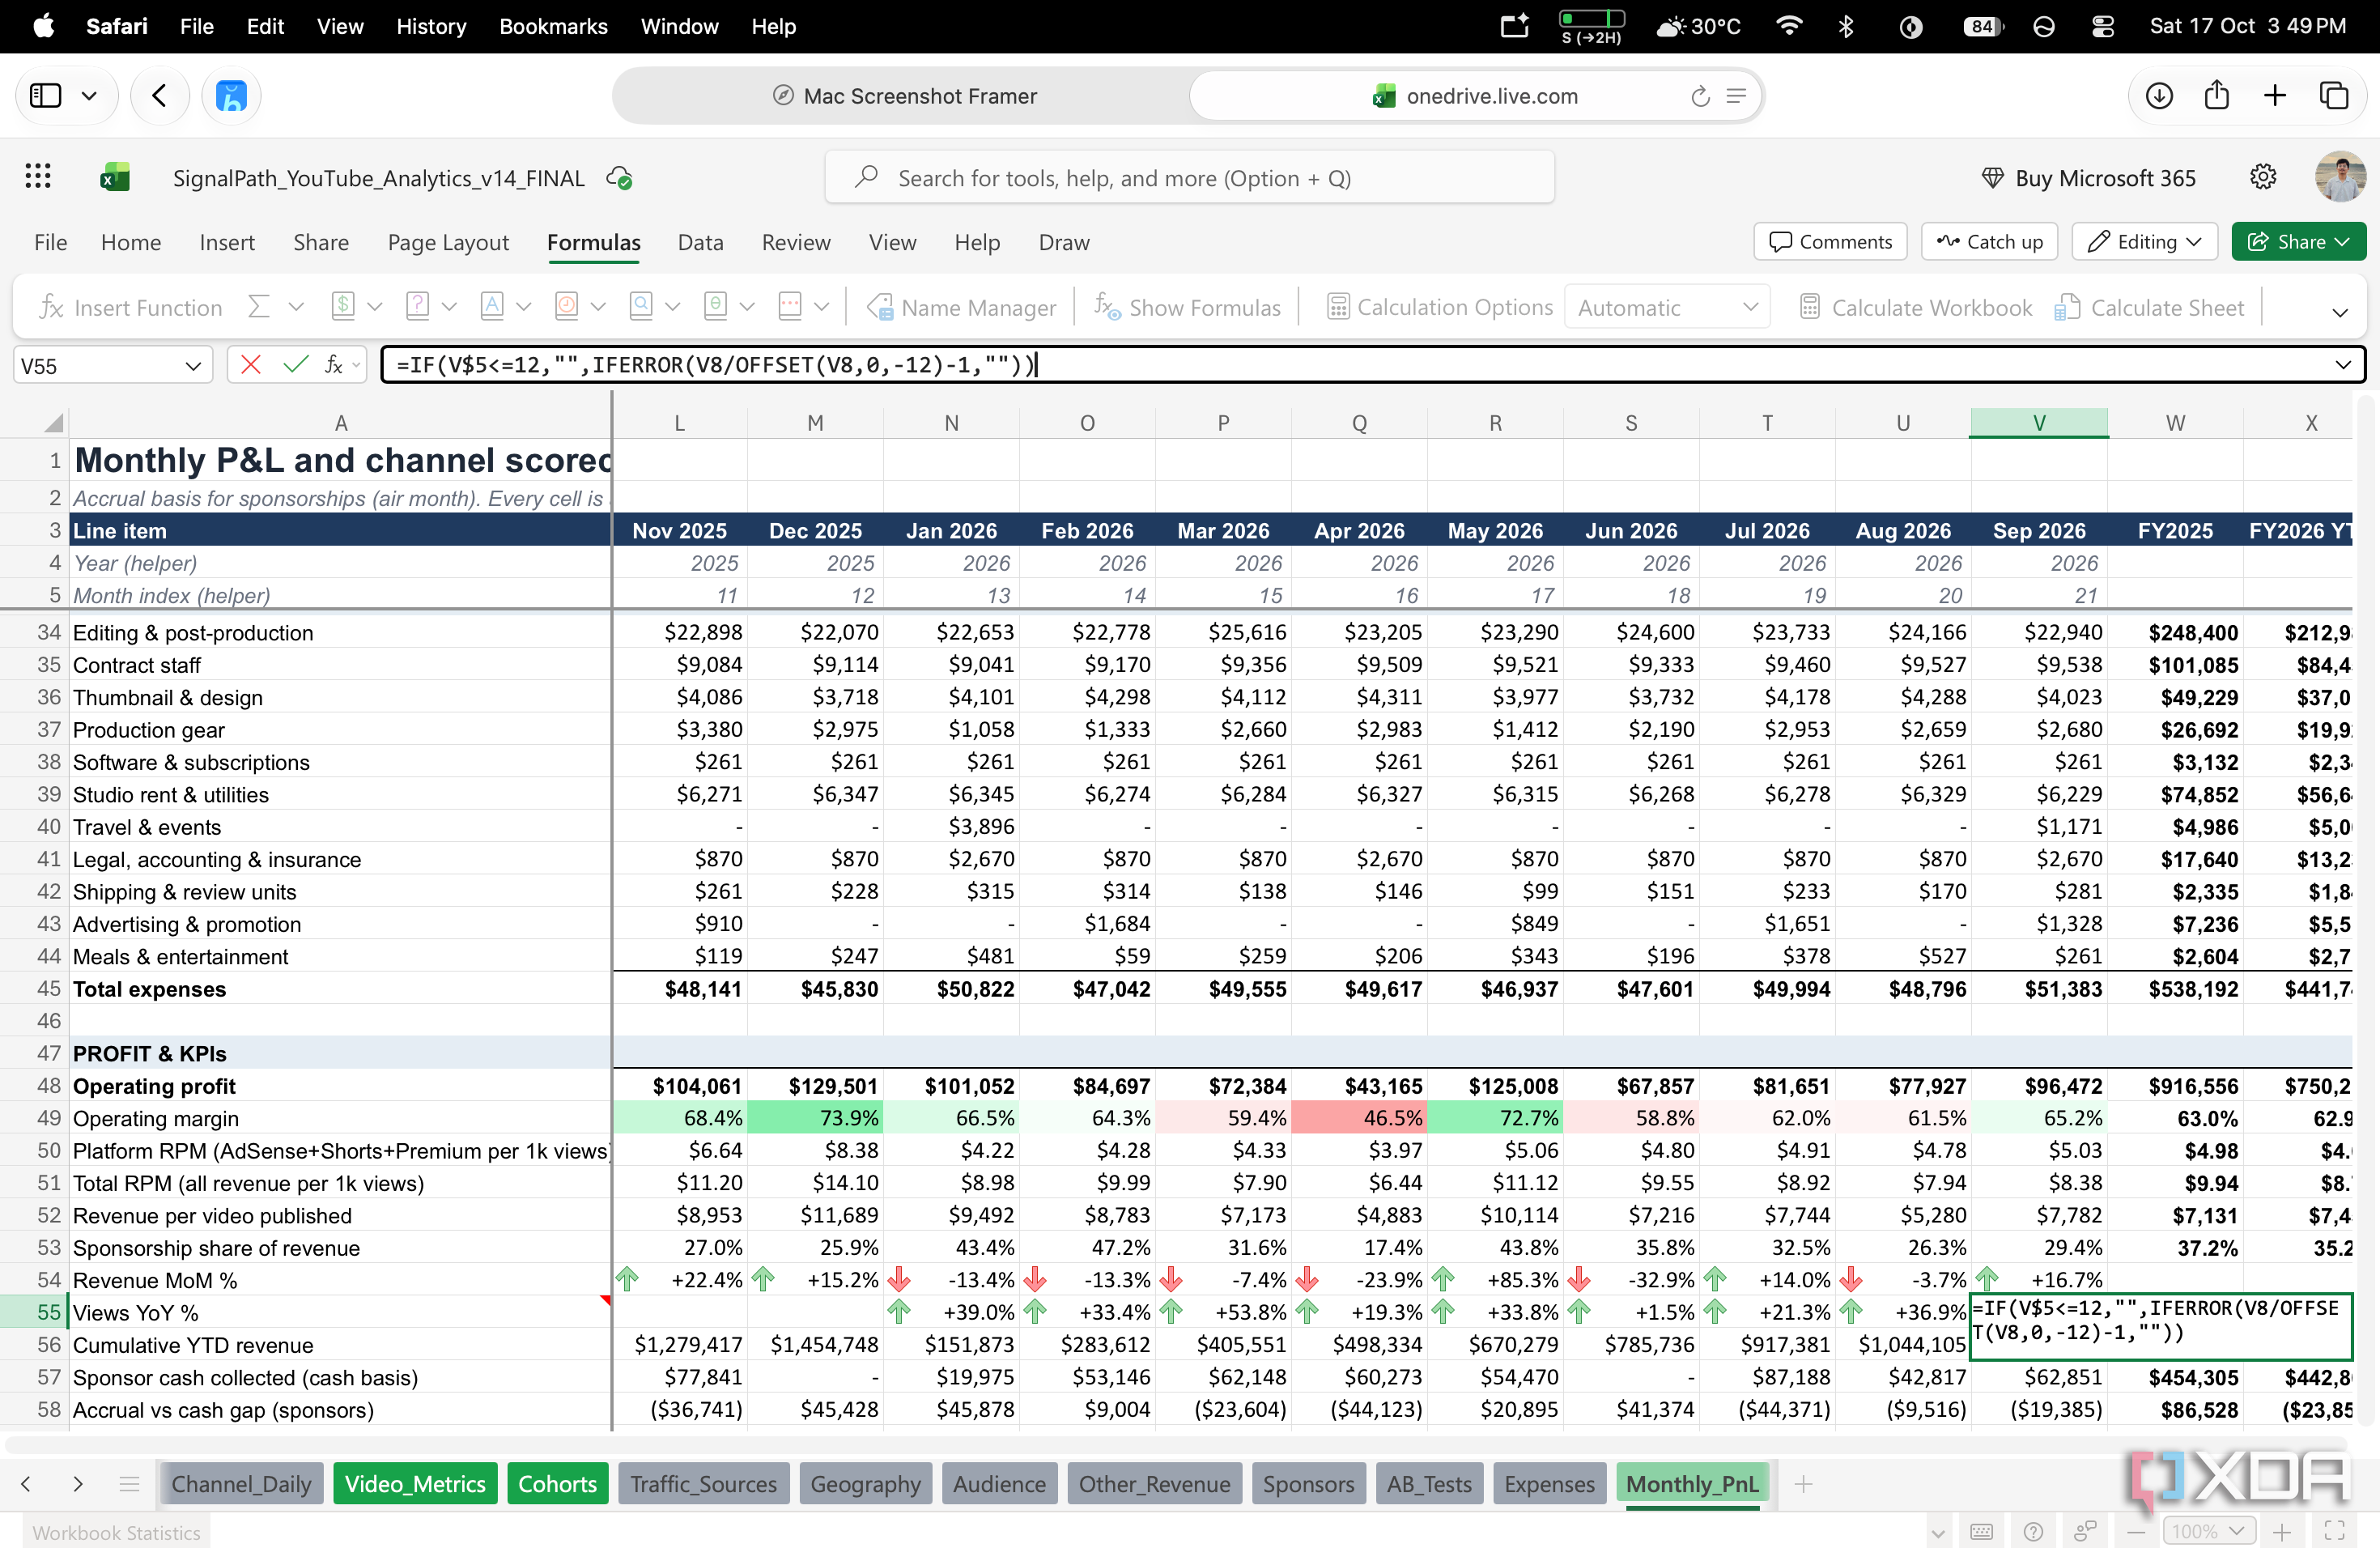
Task: Zoom out with the minus icon
Action: click(x=2137, y=1532)
